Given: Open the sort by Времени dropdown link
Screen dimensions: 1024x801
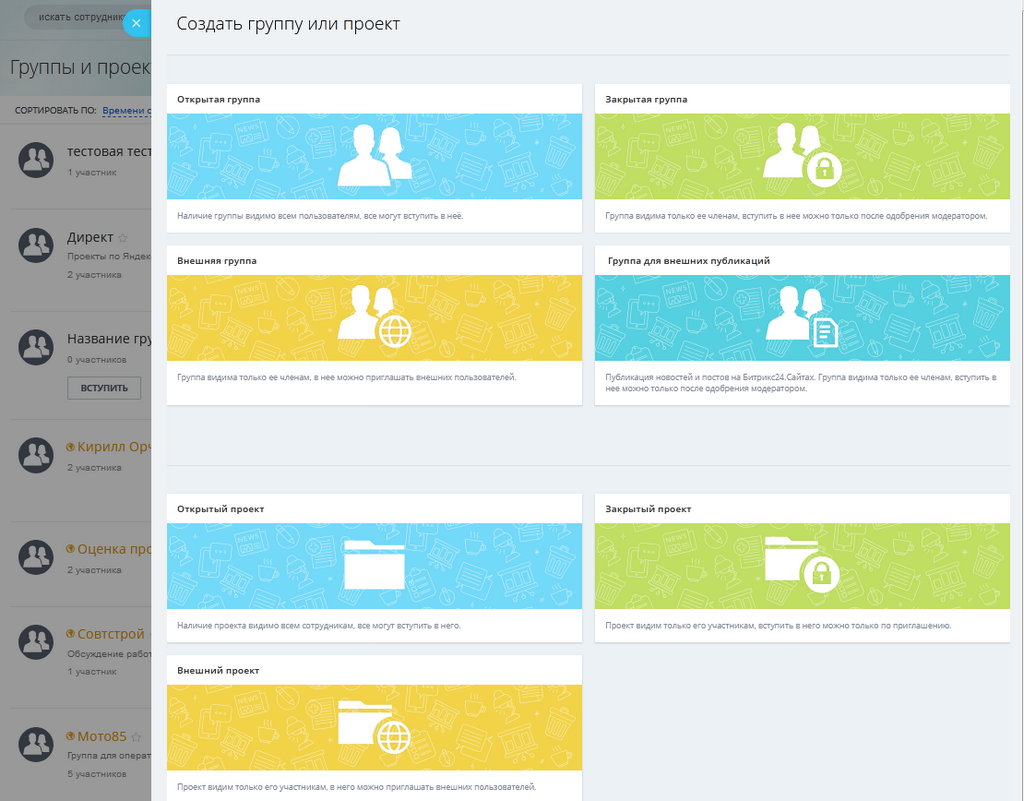Looking at the screenshot, I should tap(127, 110).
